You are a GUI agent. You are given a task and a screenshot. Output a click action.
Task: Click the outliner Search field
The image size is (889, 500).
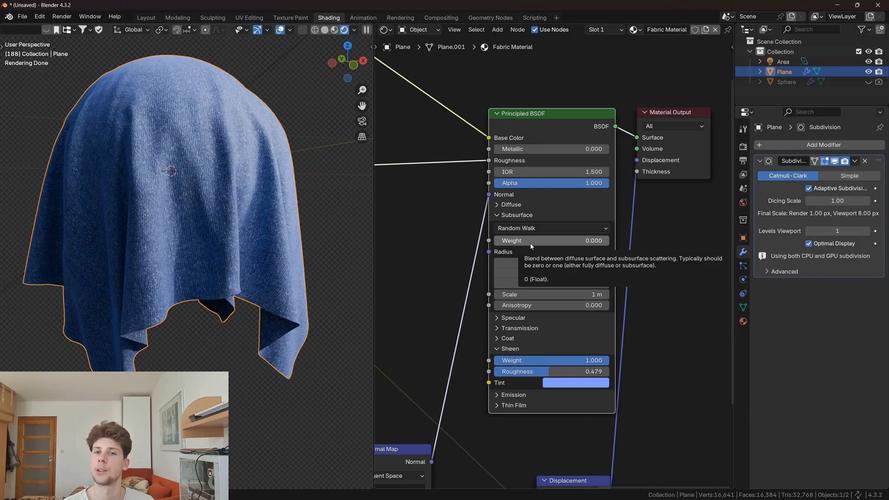point(811,29)
